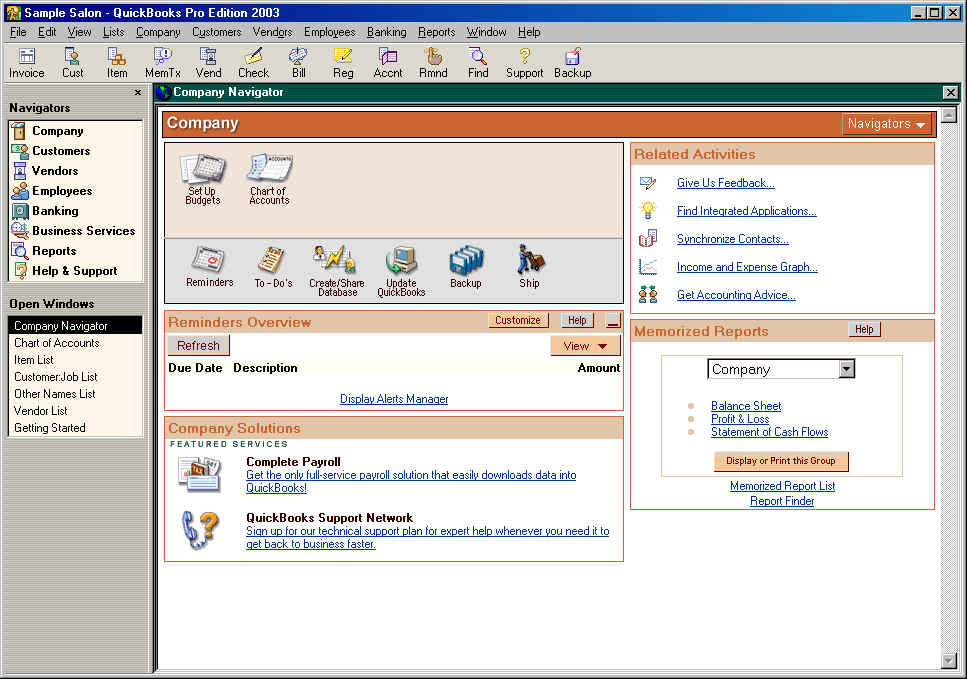Screen dimensions: 967x679
Task: Open the Check toolbar icon
Action: click(253, 63)
